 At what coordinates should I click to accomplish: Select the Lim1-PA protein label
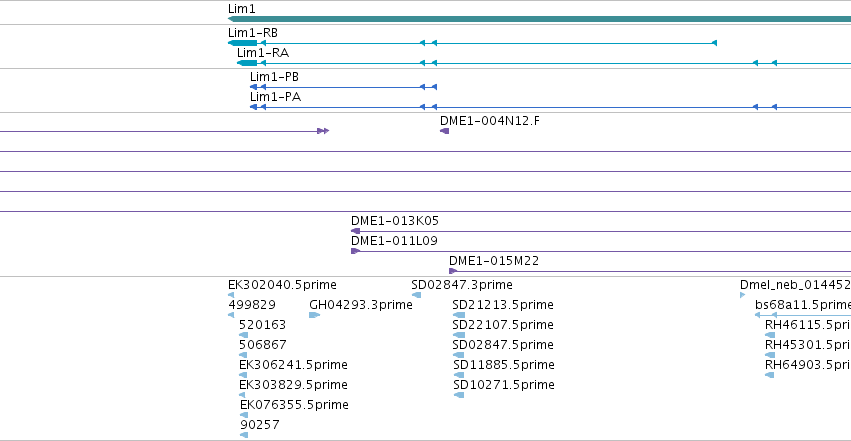coord(275,97)
